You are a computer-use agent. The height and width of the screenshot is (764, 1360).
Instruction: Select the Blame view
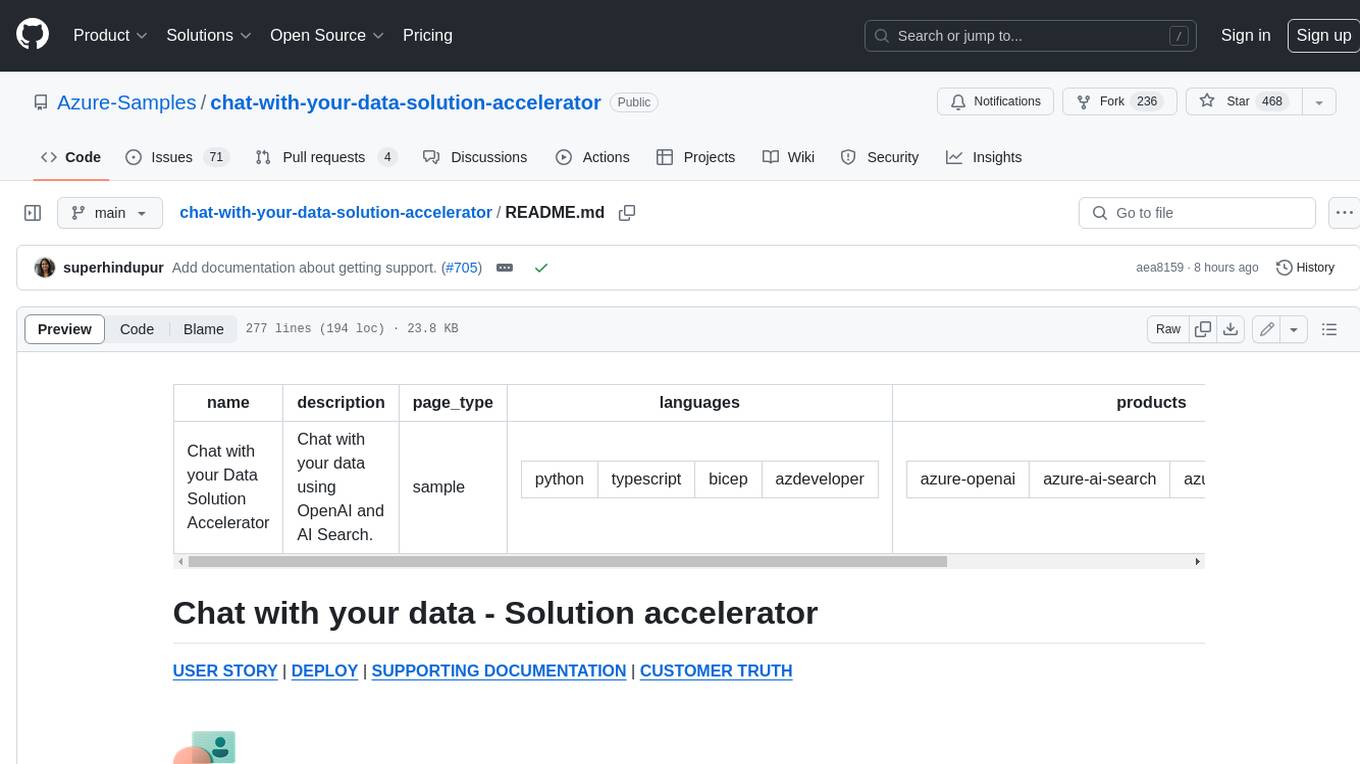click(x=203, y=329)
